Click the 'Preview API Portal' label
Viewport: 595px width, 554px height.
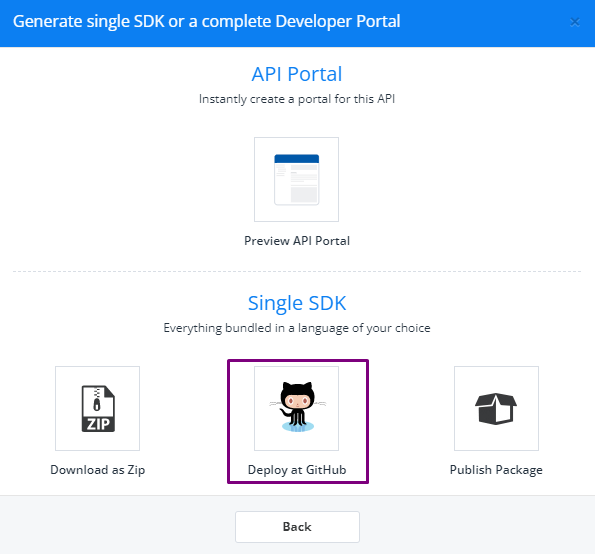point(297,241)
